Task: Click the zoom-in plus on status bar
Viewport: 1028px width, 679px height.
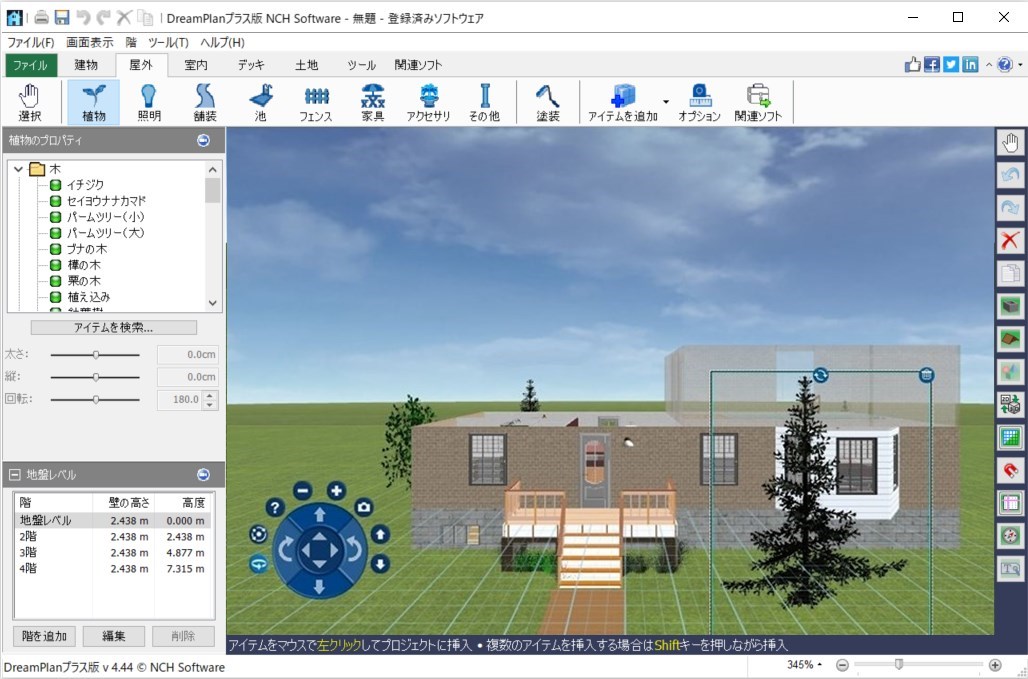Action: click(995, 665)
